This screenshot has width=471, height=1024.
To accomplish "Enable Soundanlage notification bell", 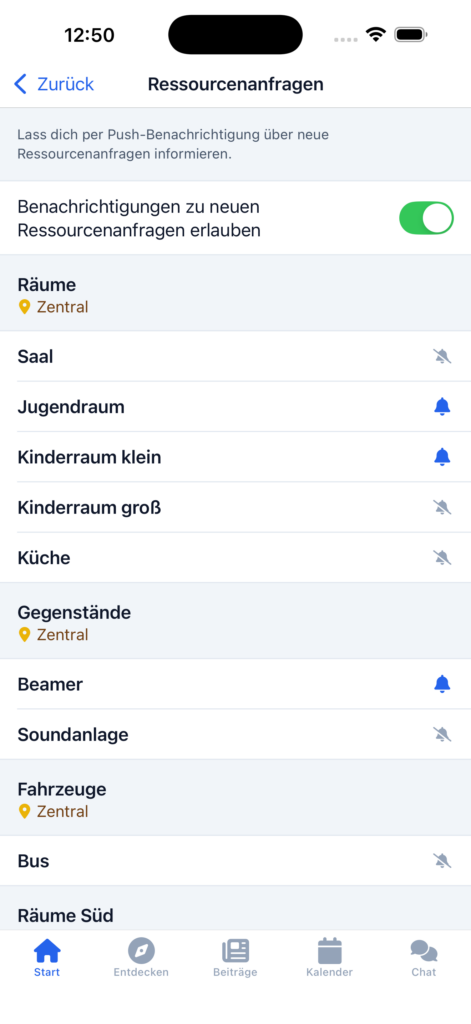I will point(442,734).
